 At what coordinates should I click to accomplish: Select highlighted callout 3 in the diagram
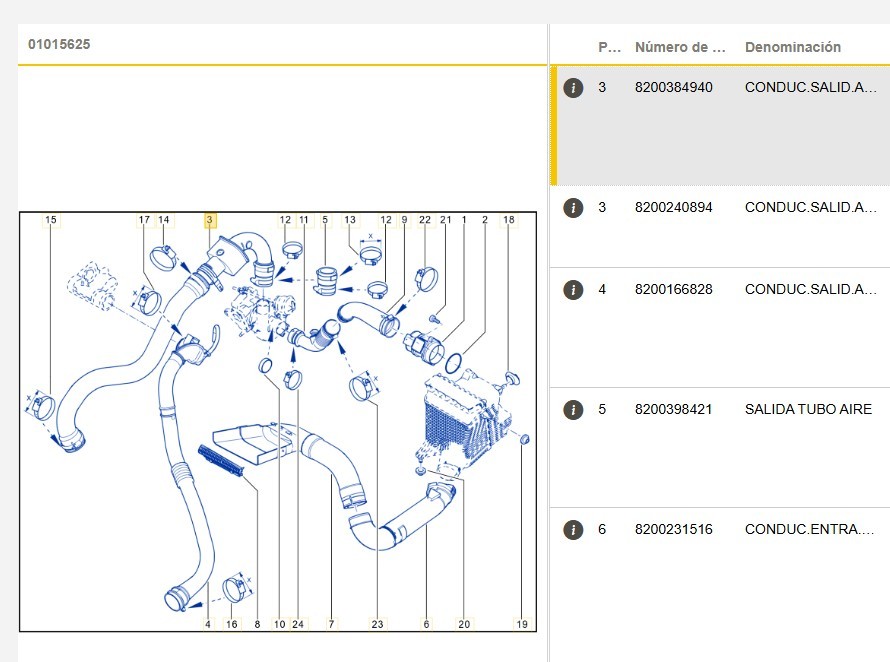209,220
